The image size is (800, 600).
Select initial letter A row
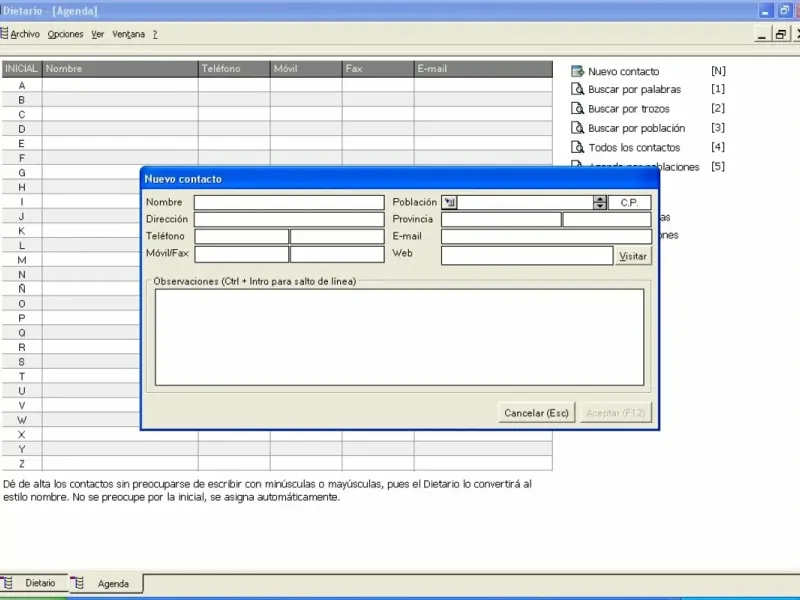[277, 85]
